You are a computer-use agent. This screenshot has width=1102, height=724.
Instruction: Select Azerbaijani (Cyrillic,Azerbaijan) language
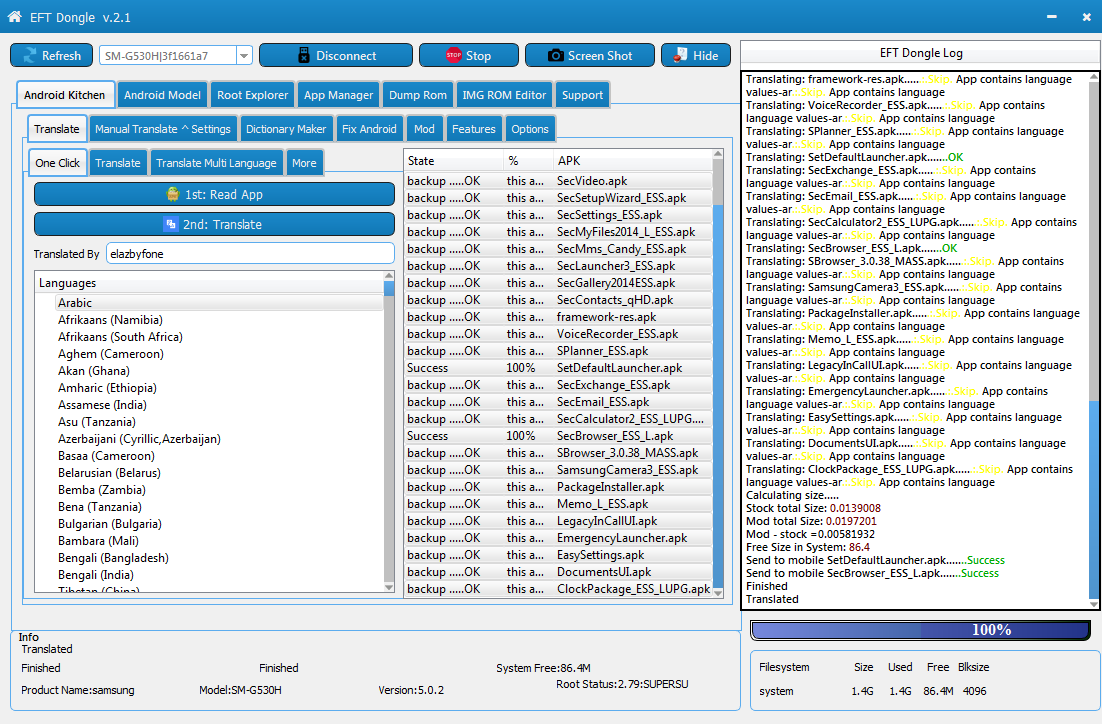click(139, 439)
